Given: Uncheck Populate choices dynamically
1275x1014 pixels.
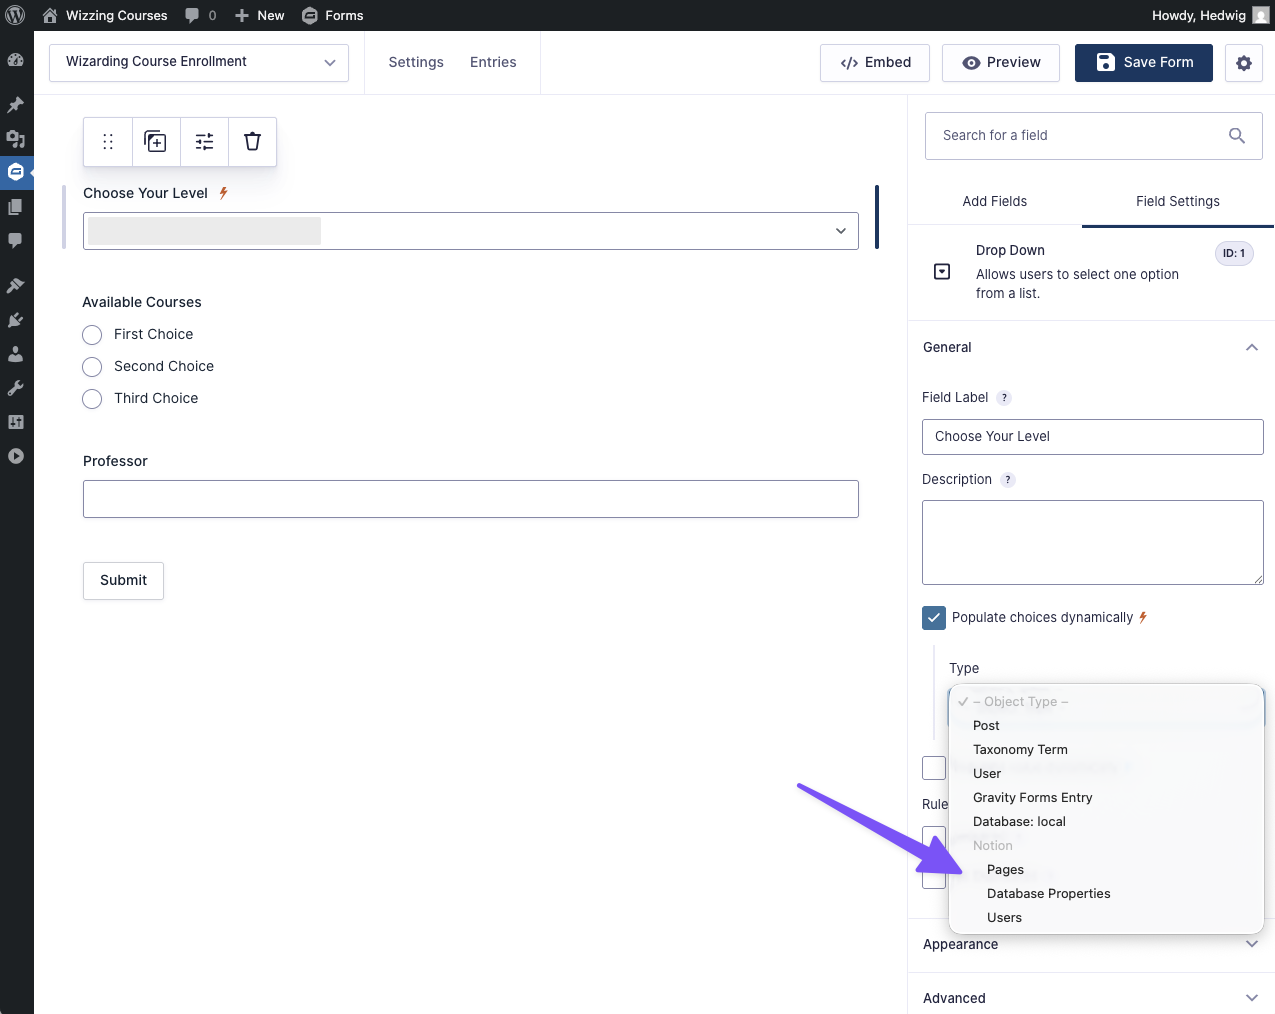Looking at the screenshot, I should click(x=933, y=618).
